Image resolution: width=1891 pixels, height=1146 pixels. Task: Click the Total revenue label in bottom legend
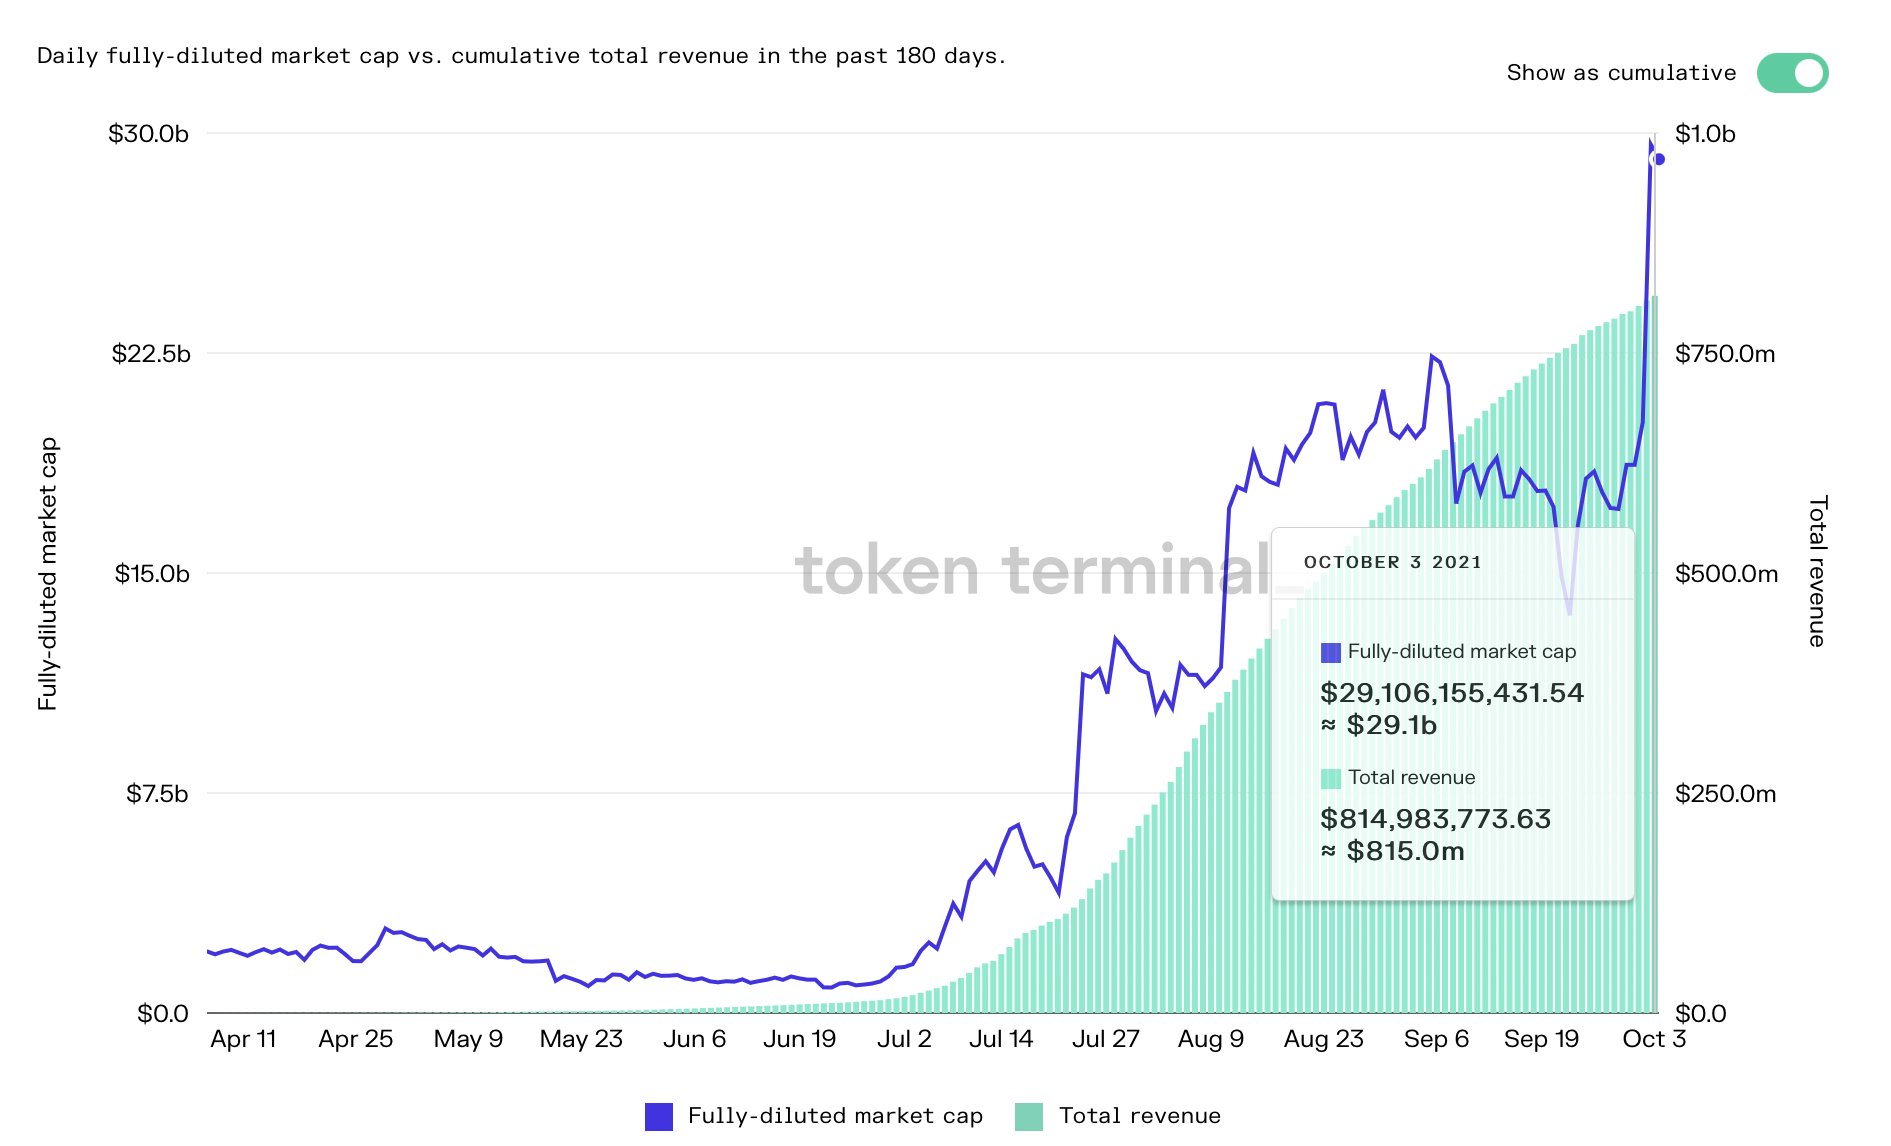[1139, 1116]
